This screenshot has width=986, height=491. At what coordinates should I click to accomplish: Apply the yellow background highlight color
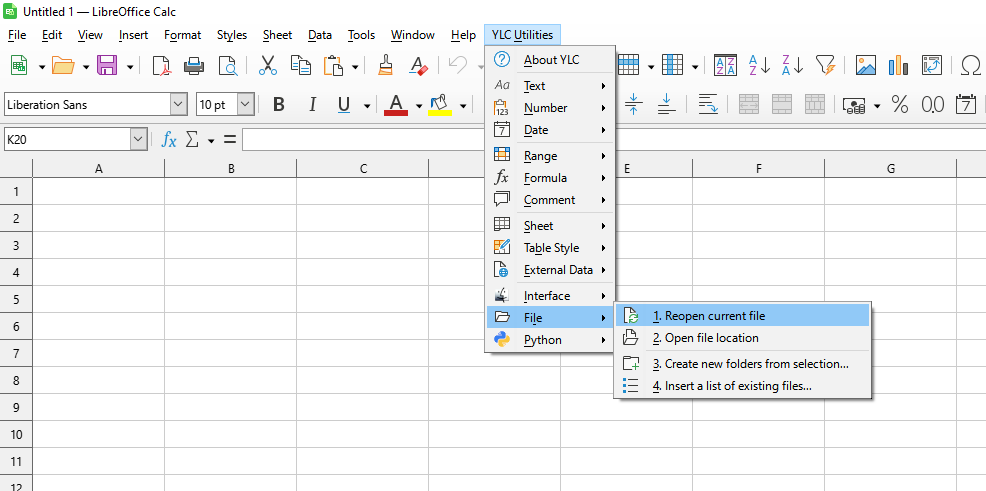tap(439, 105)
